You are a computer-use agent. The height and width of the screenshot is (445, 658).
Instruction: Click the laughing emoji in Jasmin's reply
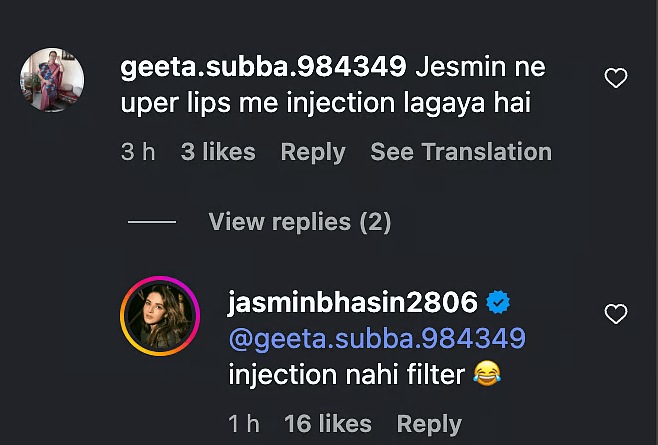(x=484, y=375)
